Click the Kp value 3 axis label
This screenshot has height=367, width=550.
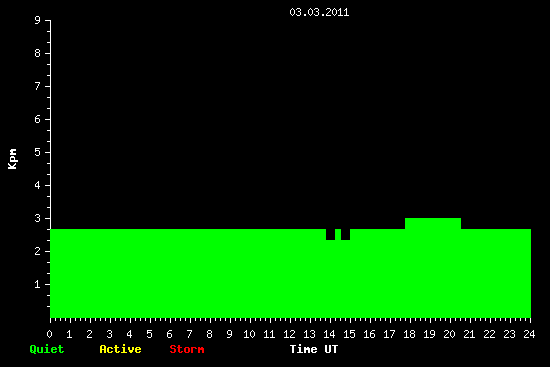click(38, 218)
